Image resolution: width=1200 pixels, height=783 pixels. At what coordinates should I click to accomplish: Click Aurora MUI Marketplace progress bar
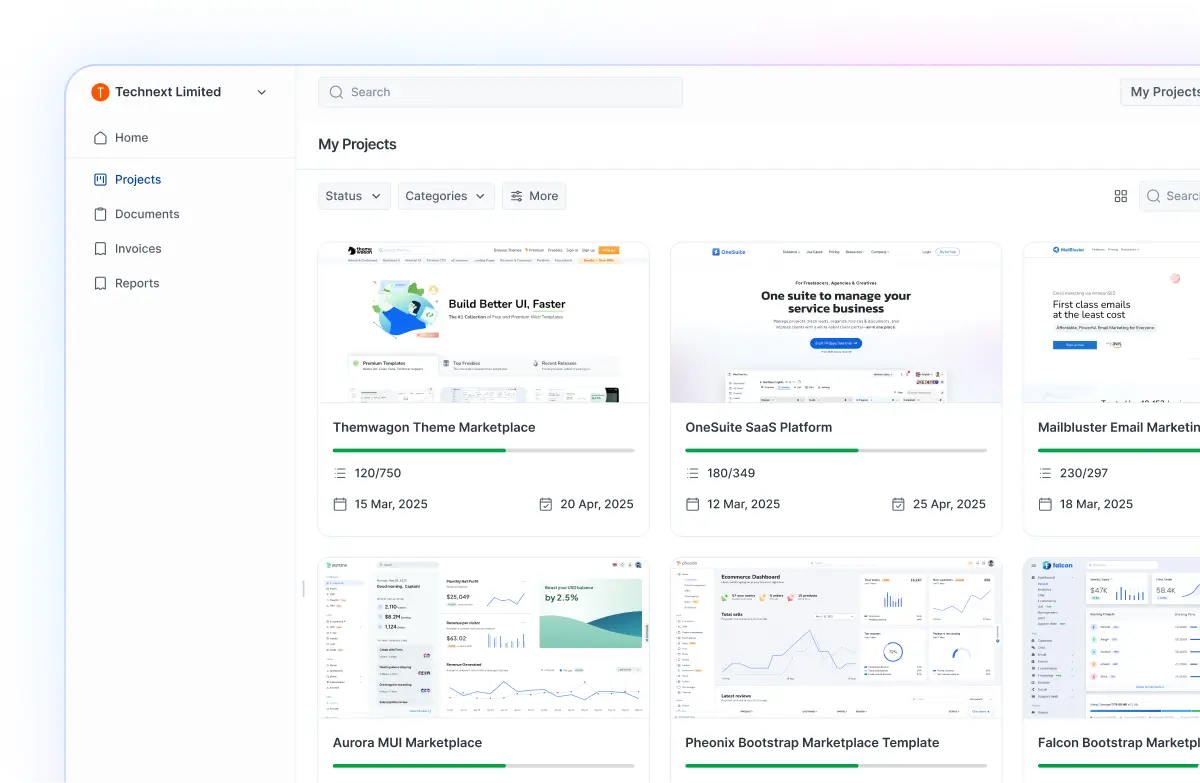484,766
